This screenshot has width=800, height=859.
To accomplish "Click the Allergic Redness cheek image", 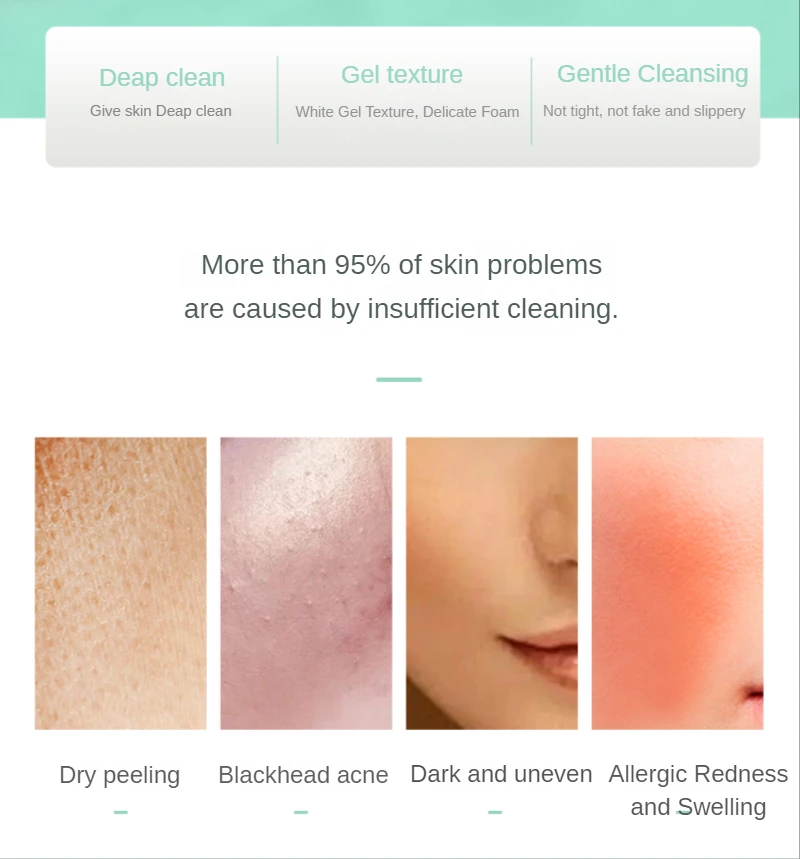I will [677, 583].
